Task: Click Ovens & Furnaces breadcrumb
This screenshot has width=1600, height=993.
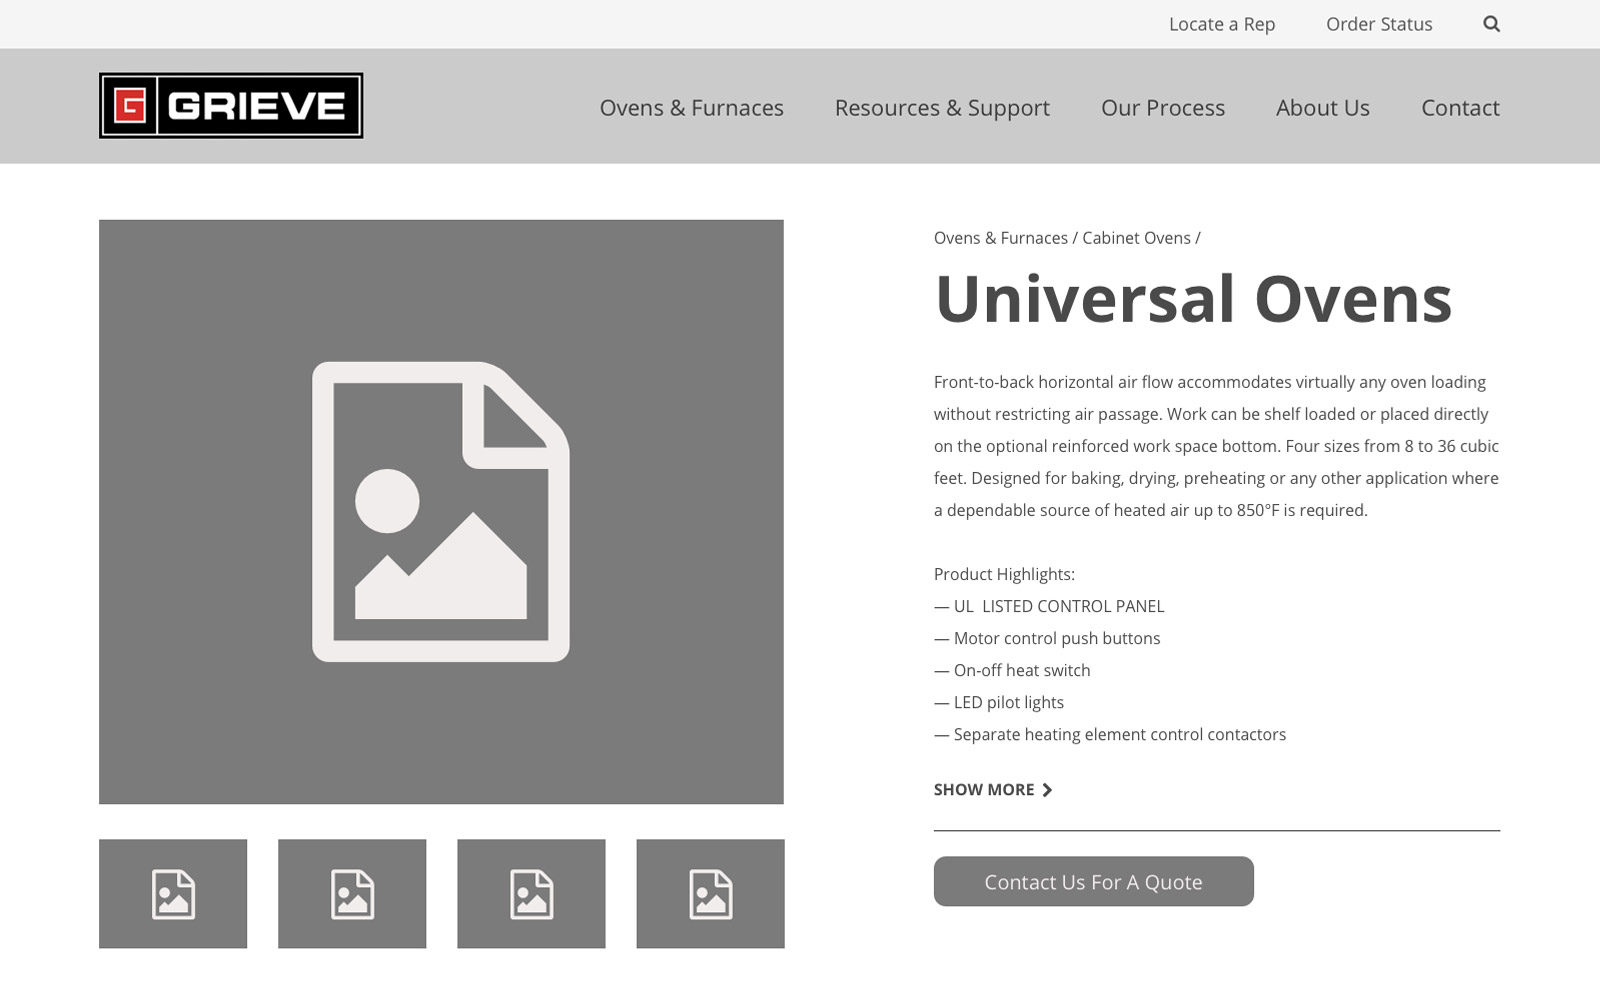Action: tap(1001, 238)
